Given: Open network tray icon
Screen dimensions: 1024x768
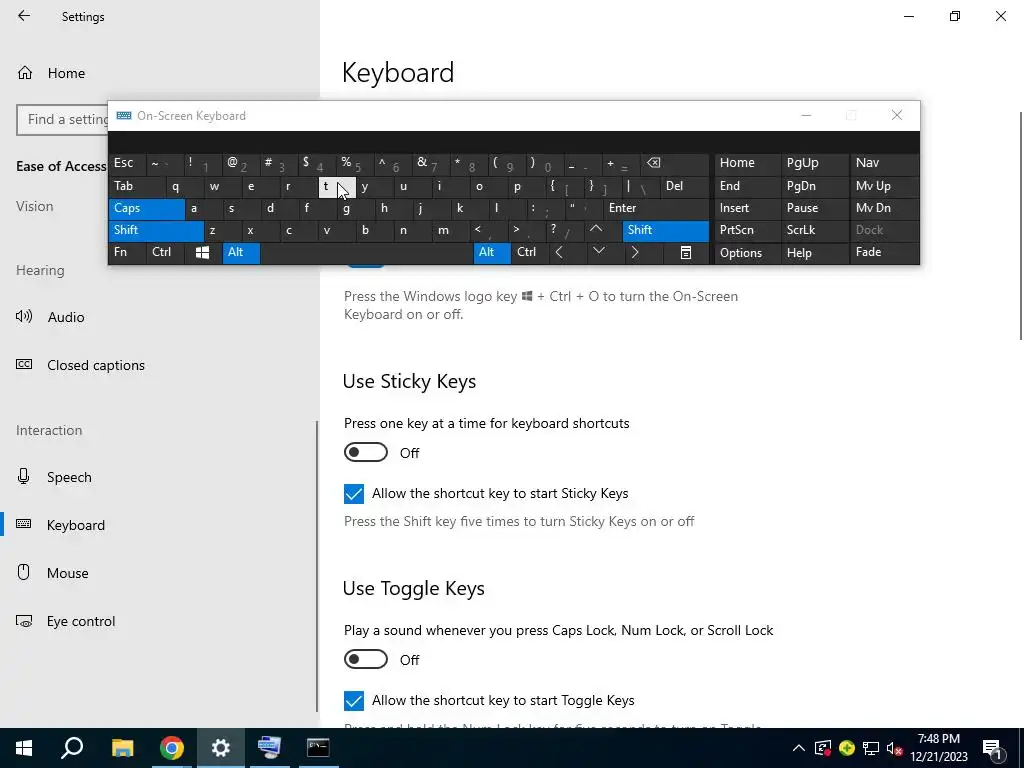Looking at the screenshot, I should 871,748.
